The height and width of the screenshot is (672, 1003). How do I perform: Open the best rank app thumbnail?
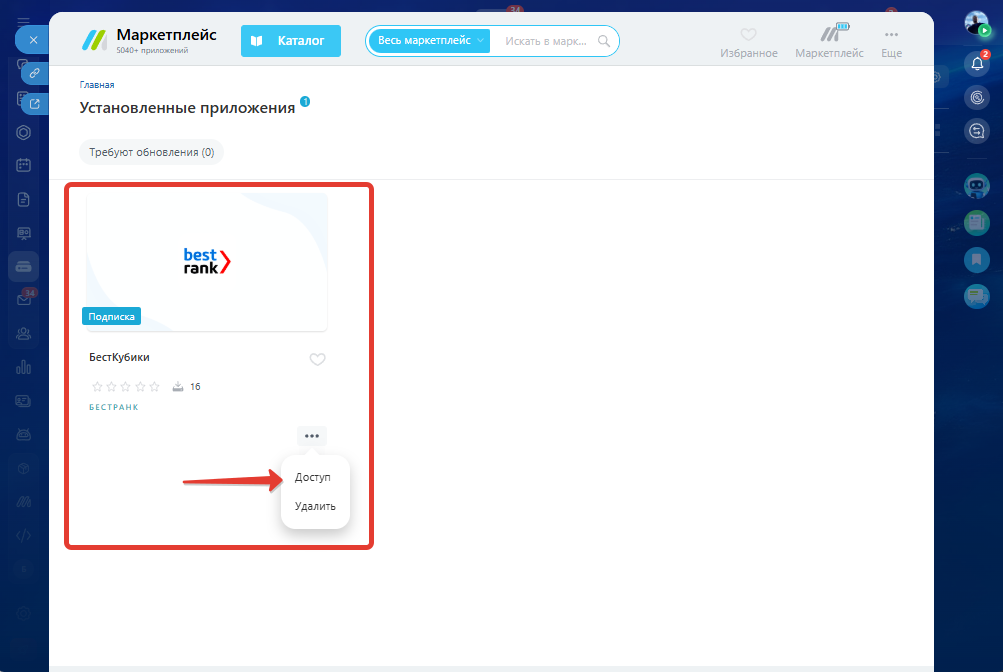point(207,262)
